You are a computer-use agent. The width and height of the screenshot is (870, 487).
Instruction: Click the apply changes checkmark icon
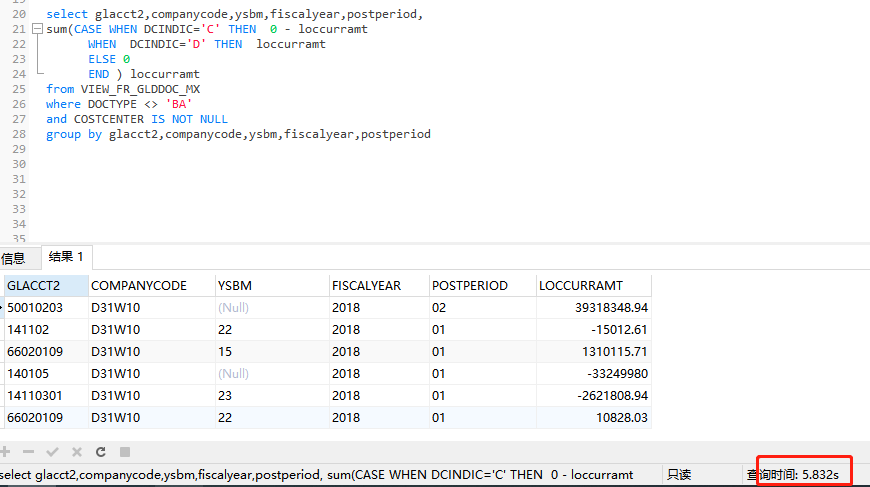(x=52, y=452)
